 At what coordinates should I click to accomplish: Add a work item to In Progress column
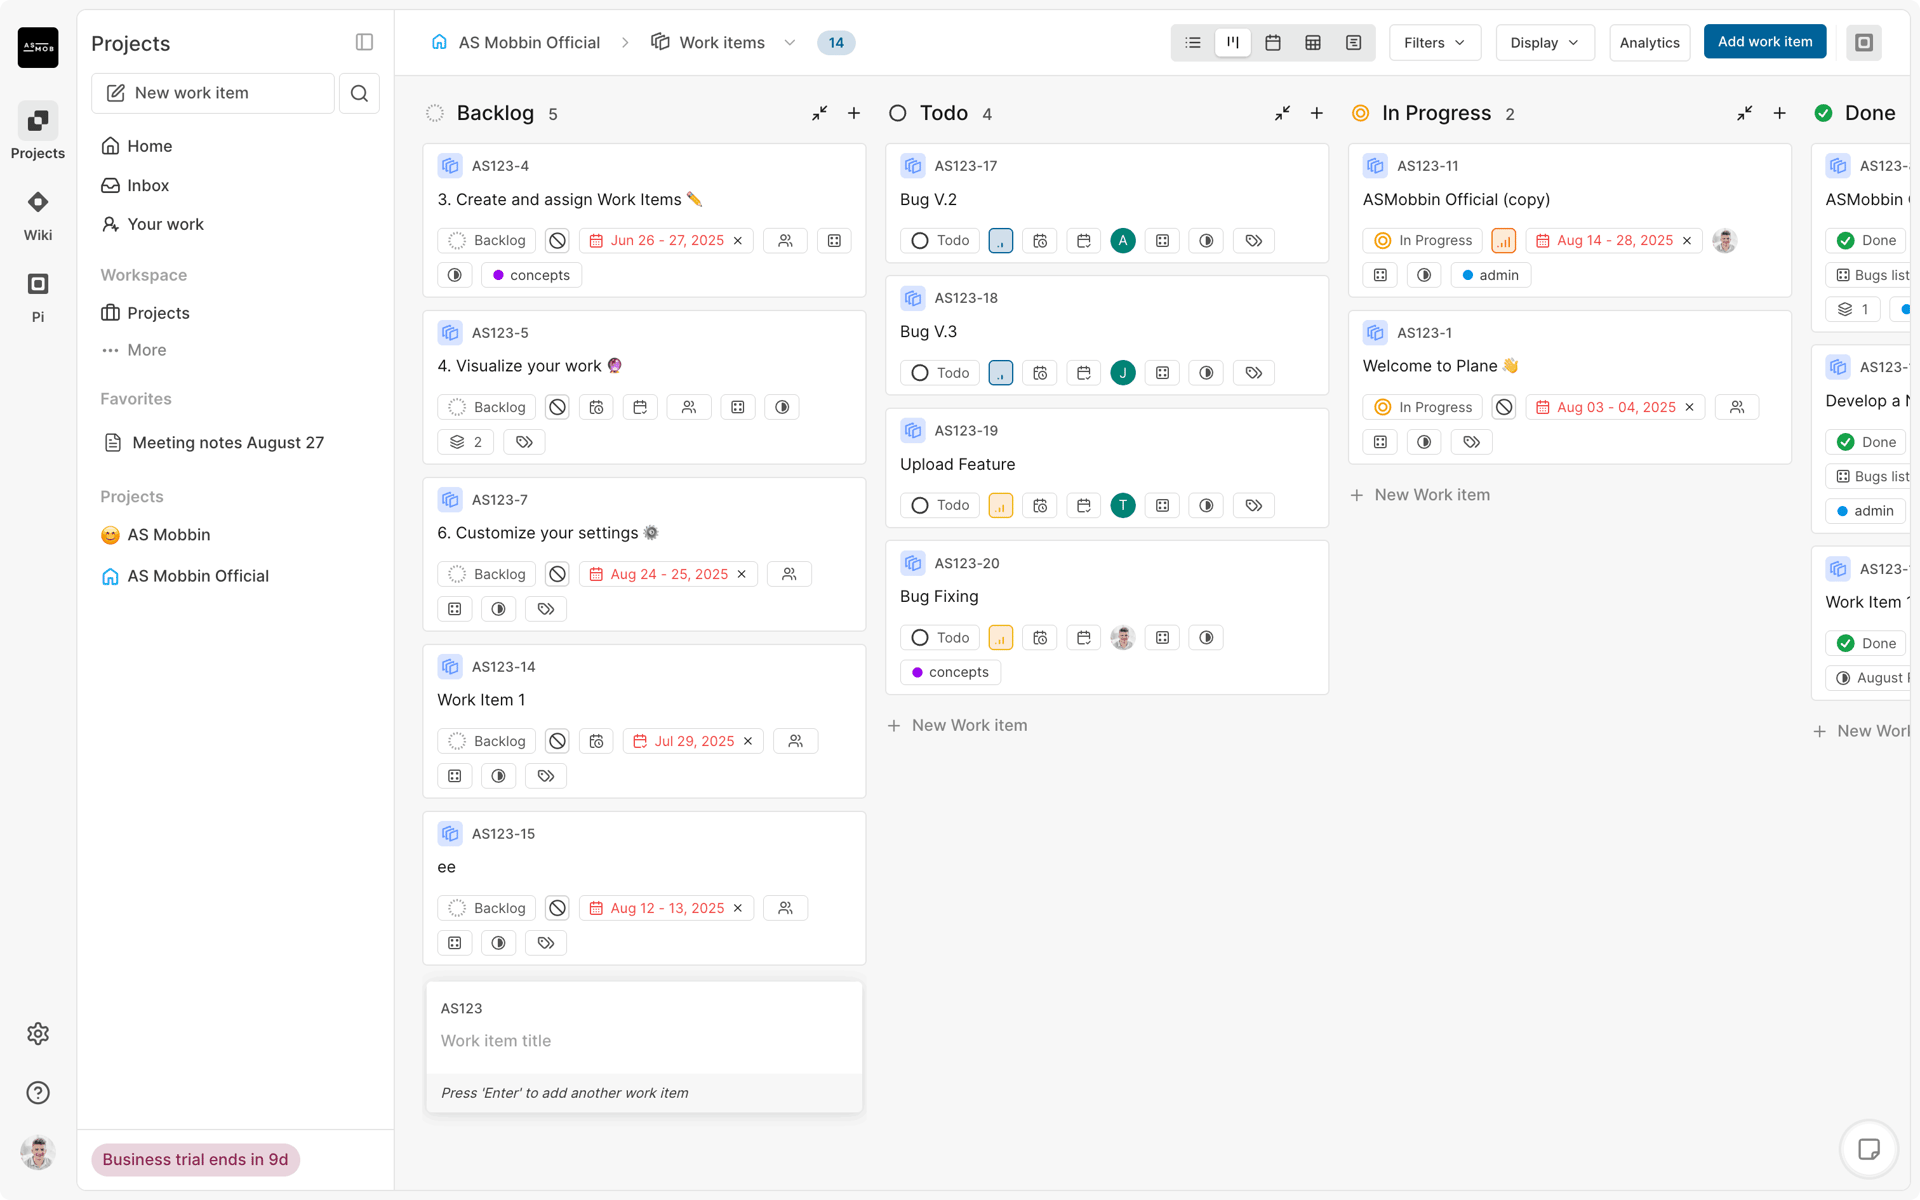click(x=1780, y=113)
